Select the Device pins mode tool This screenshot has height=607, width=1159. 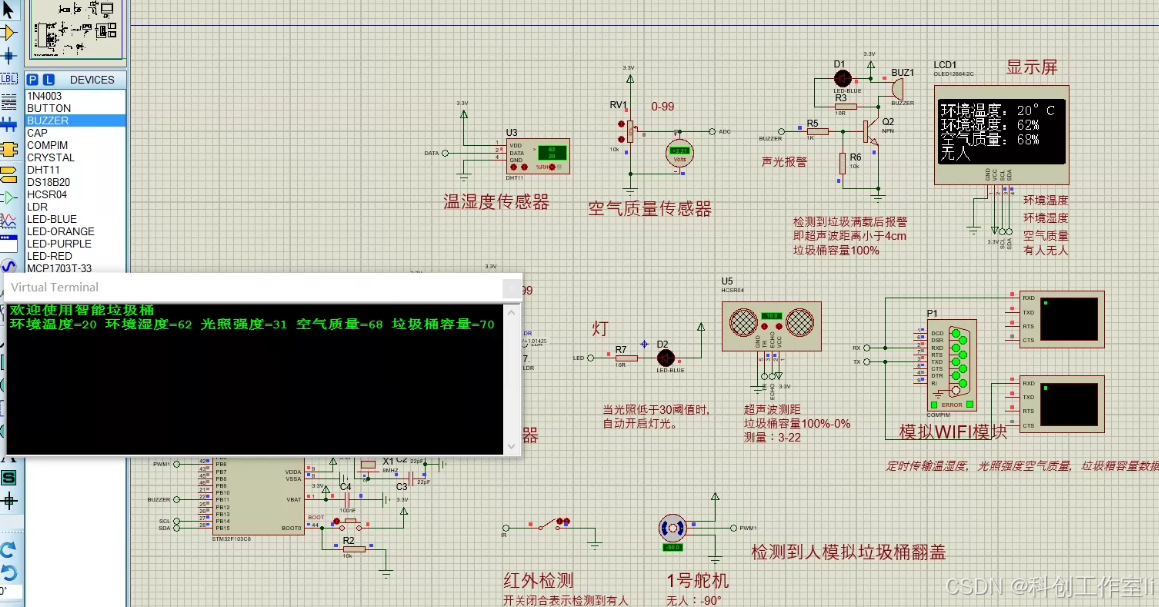click(x=8, y=197)
